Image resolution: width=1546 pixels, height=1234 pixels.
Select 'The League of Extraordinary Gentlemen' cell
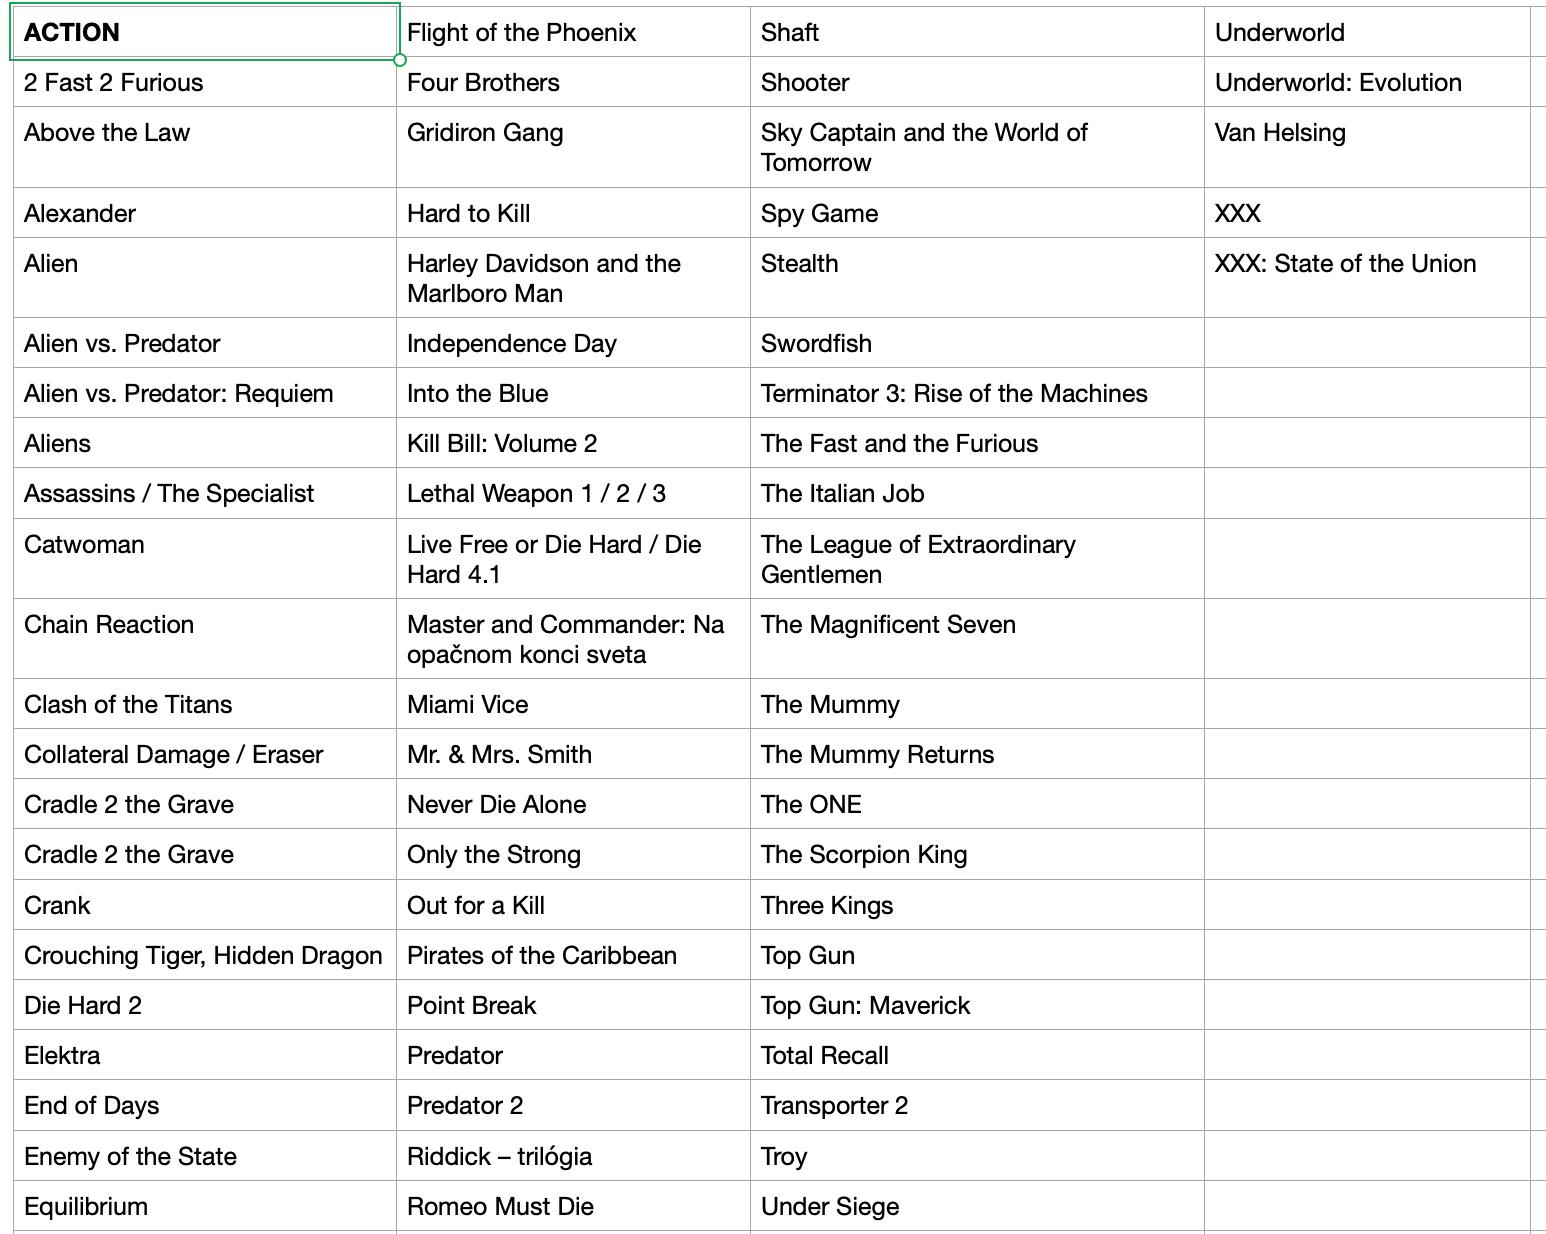coord(976,559)
